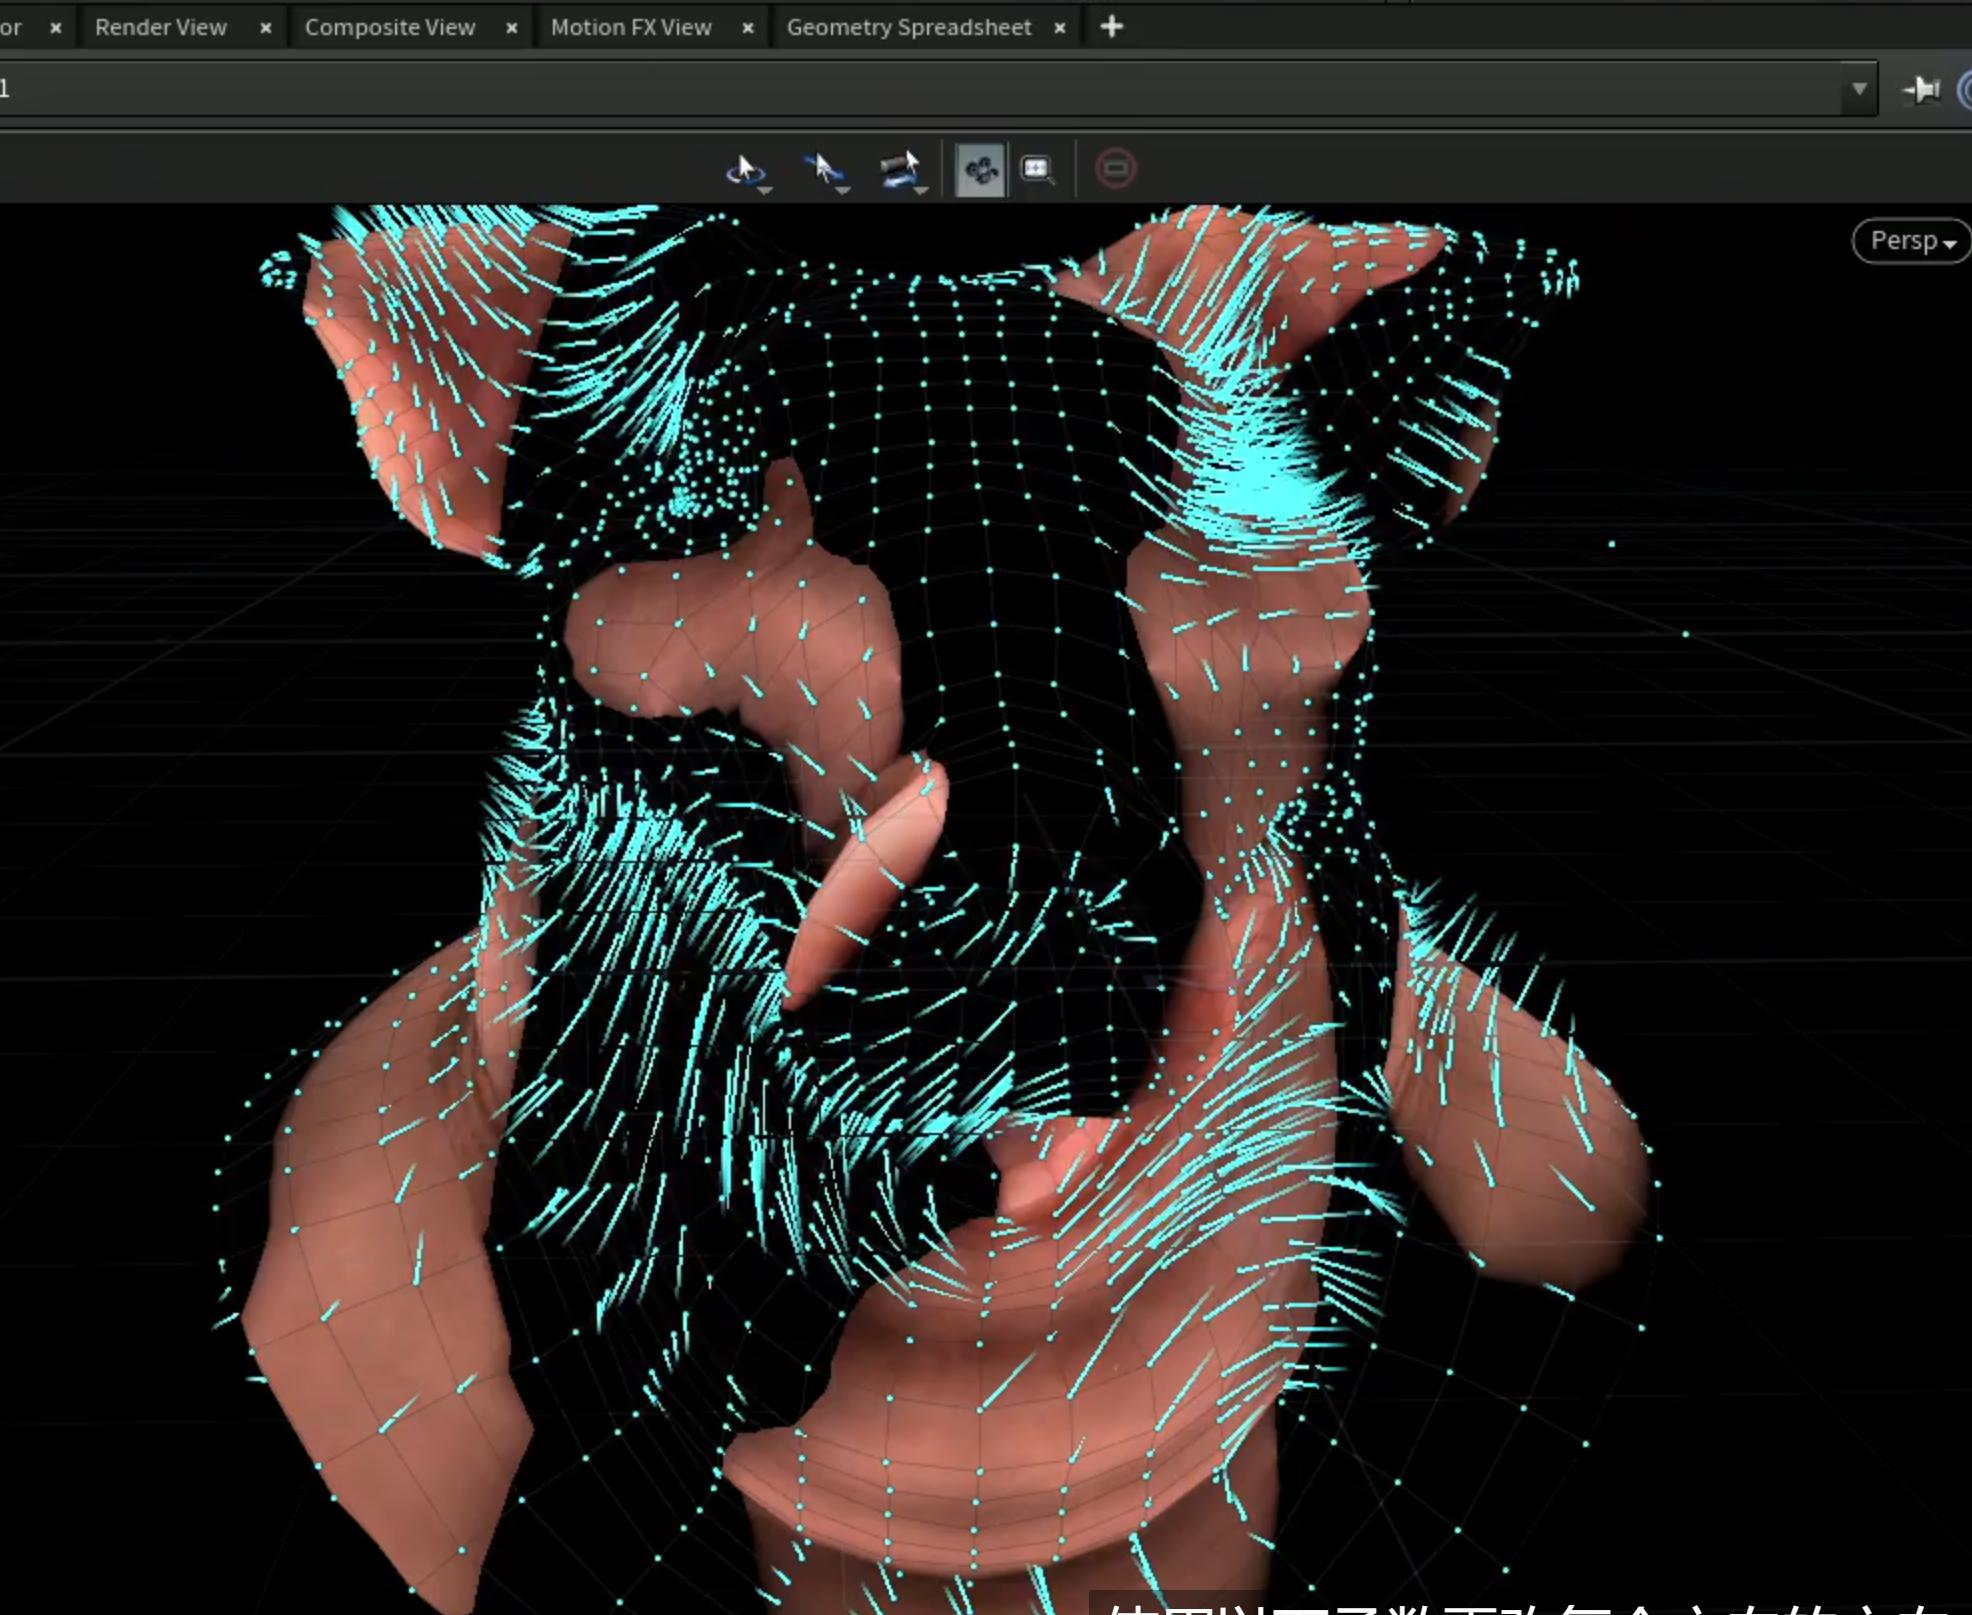Toggle the camera/render region tool

pyautogui.click(x=980, y=169)
